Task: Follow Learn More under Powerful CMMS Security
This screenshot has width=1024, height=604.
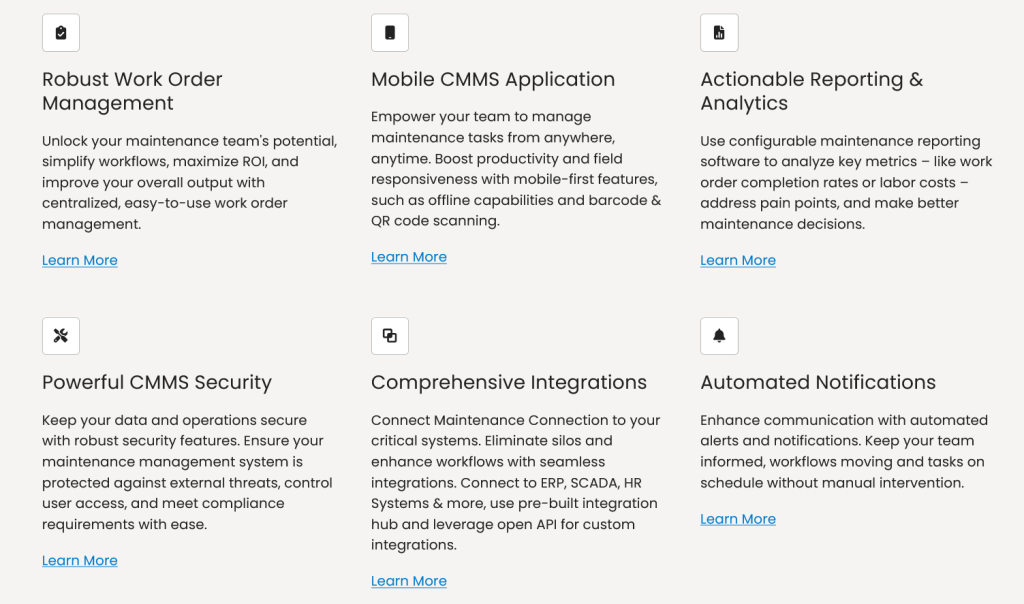Action: click(80, 561)
